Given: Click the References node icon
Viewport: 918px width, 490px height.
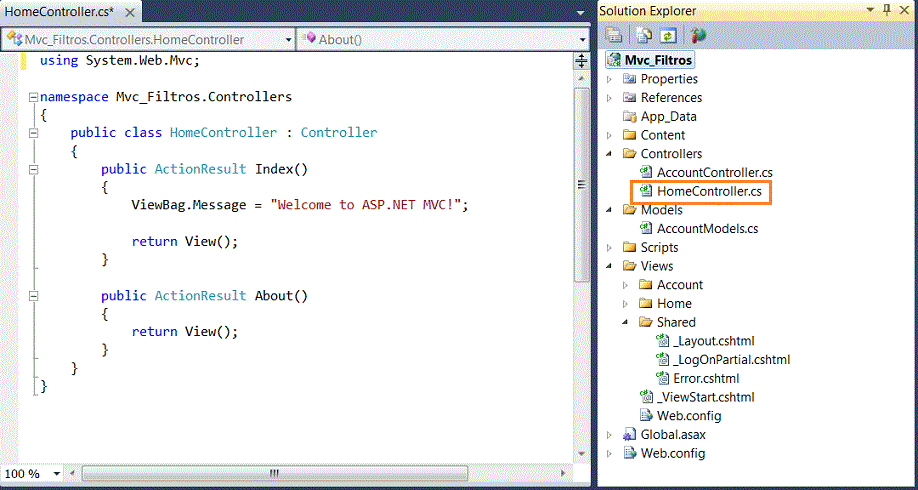Looking at the screenshot, I should (x=630, y=97).
